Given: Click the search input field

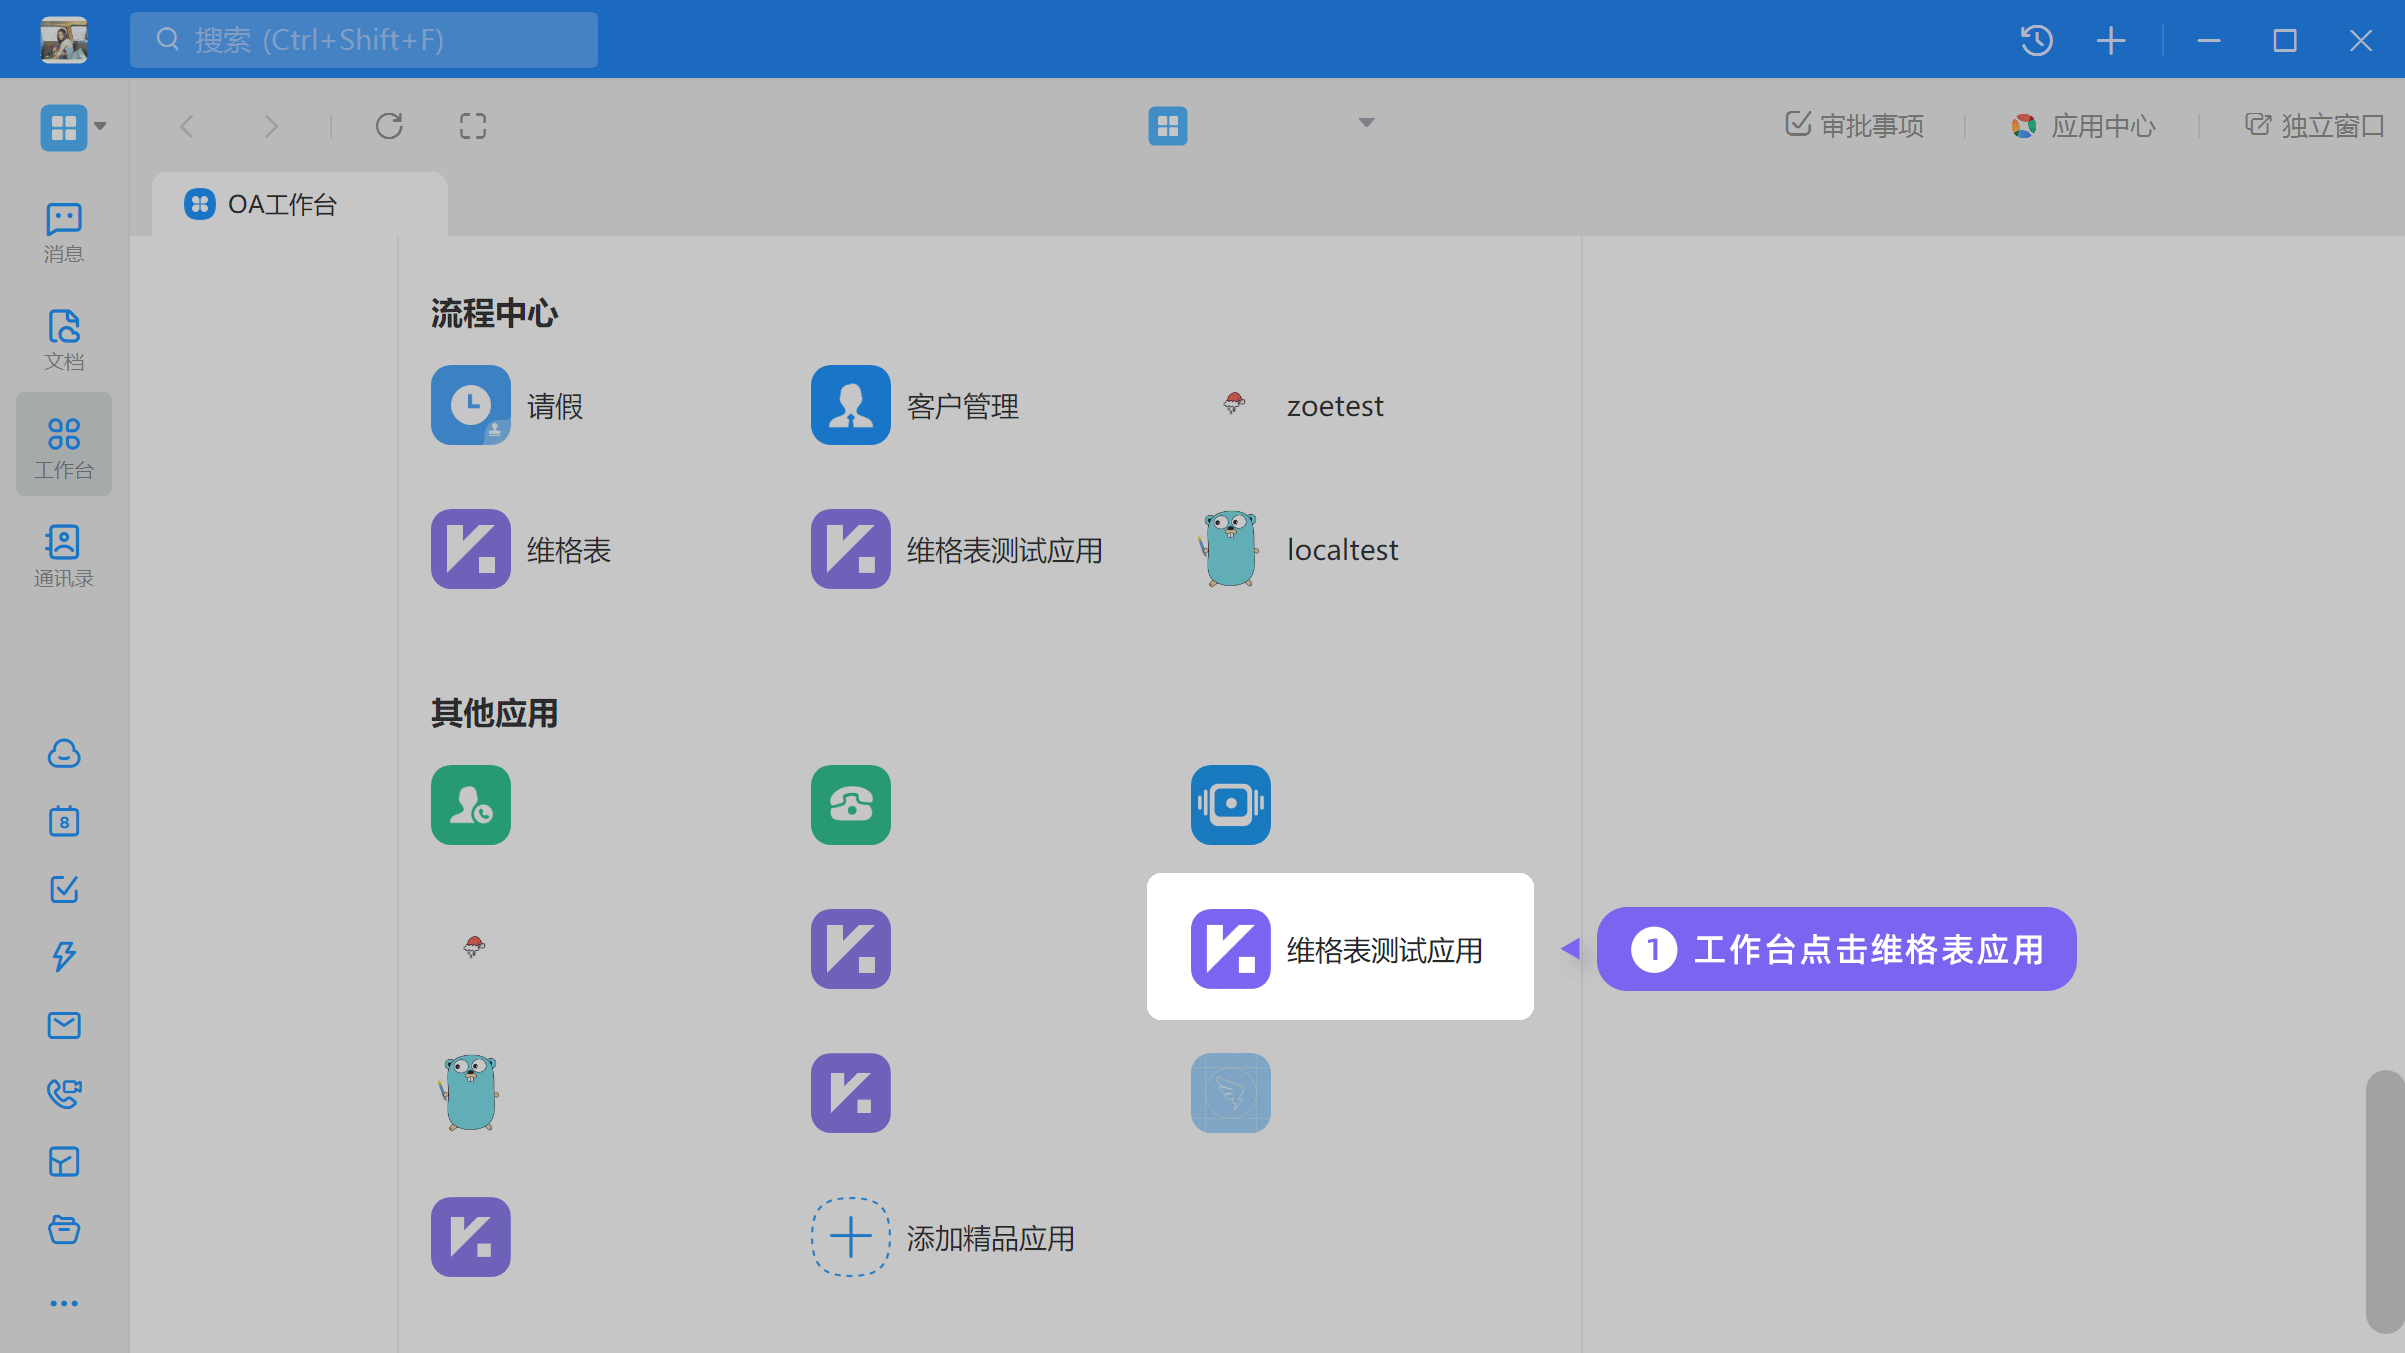Looking at the screenshot, I should 364,40.
